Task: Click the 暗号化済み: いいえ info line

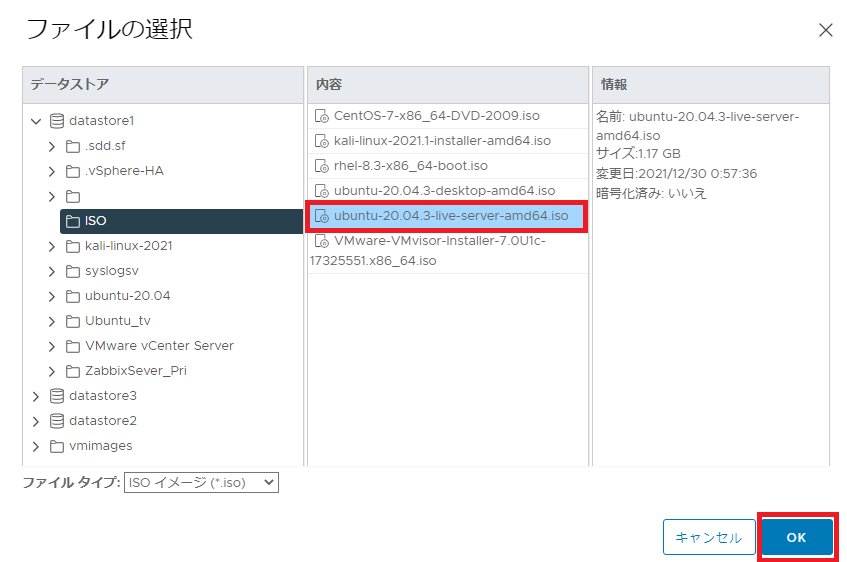Action: coord(651,193)
